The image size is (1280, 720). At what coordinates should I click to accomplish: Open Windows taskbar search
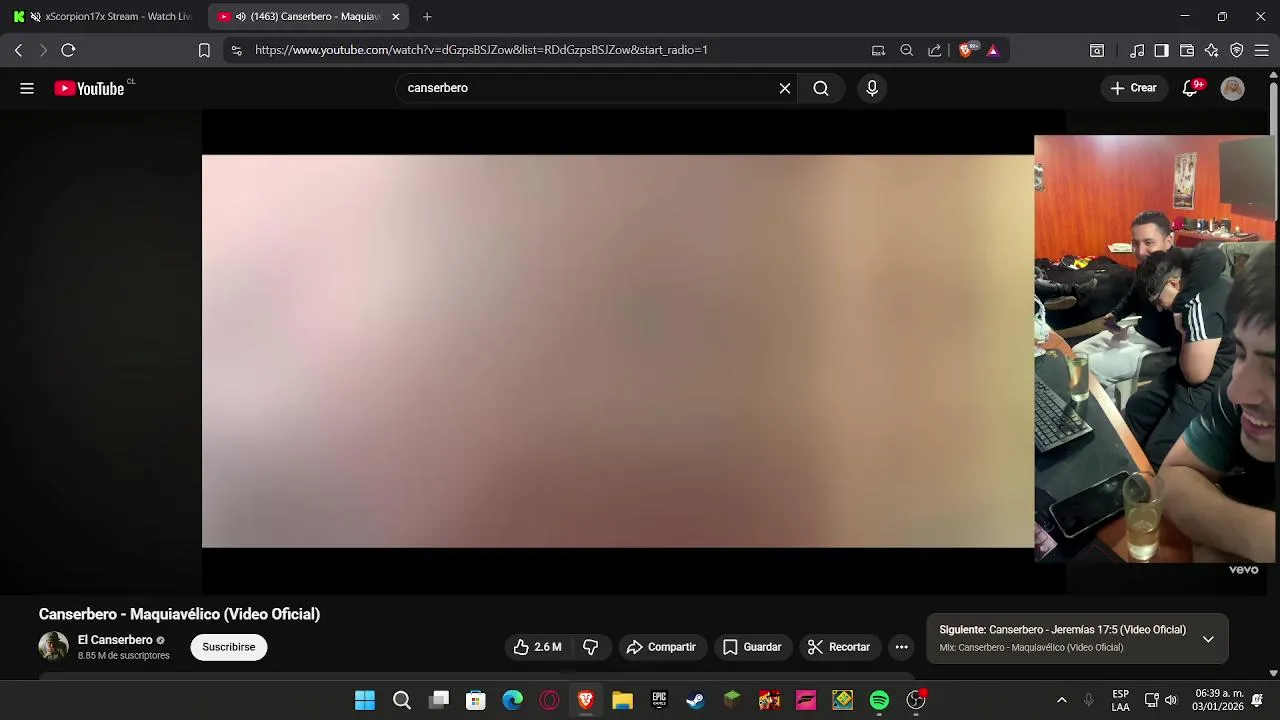point(402,700)
